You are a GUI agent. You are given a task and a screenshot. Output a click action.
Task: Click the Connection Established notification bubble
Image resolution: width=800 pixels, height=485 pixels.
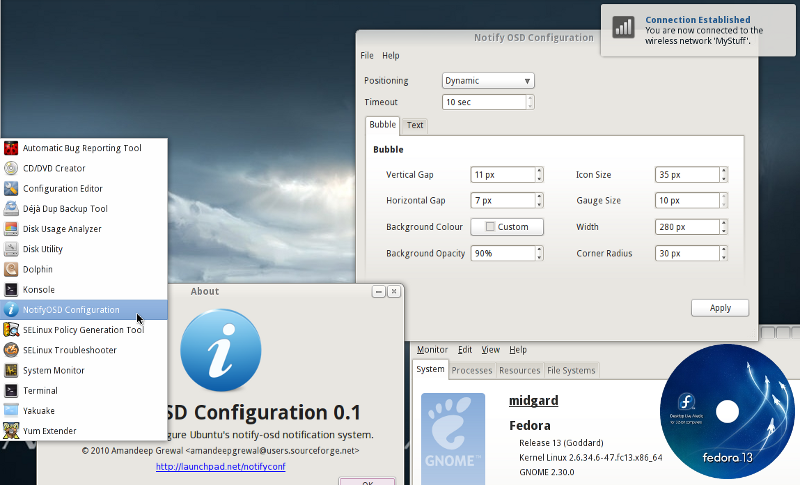point(698,31)
